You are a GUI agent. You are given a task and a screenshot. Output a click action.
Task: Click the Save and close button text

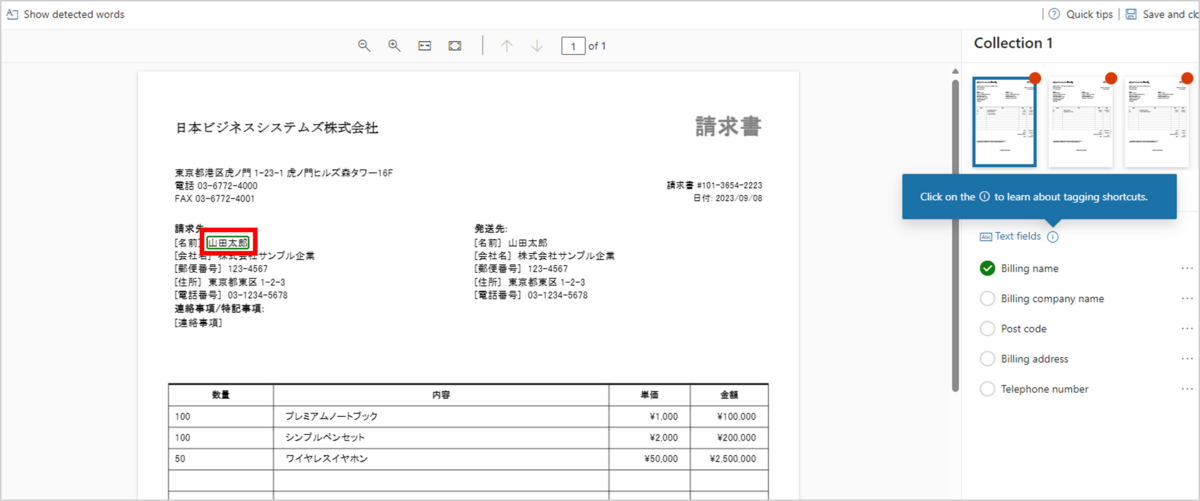pos(1171,15)
